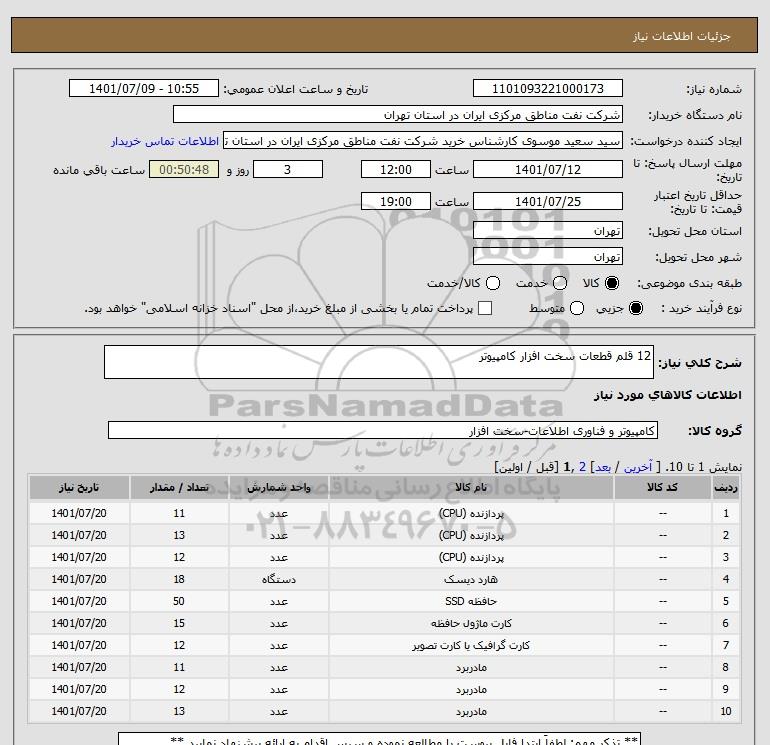Screen dimensions: 770x745
Task: Click the شماره نیاز field 1101093221000173
Action: [x=548, y=88]
